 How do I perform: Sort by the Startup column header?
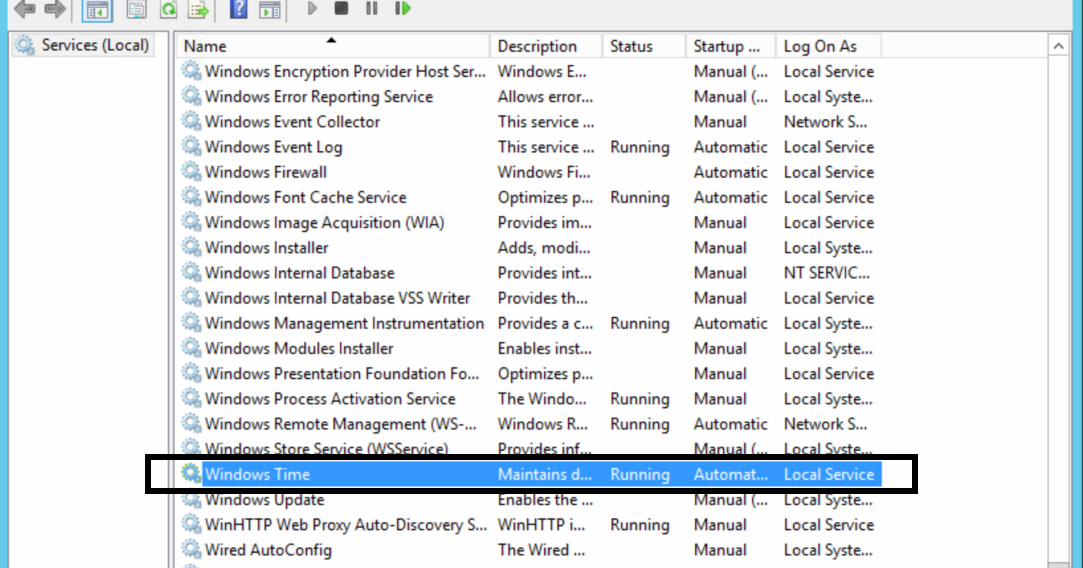point(731,46)
